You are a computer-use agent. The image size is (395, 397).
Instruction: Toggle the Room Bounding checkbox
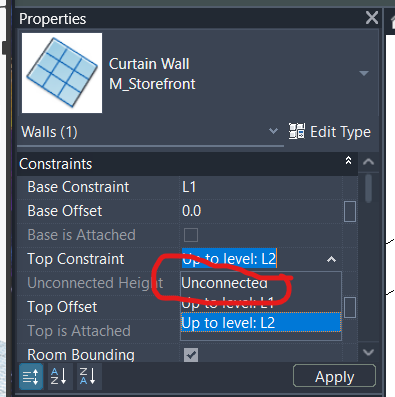click(x=191, y=355)
